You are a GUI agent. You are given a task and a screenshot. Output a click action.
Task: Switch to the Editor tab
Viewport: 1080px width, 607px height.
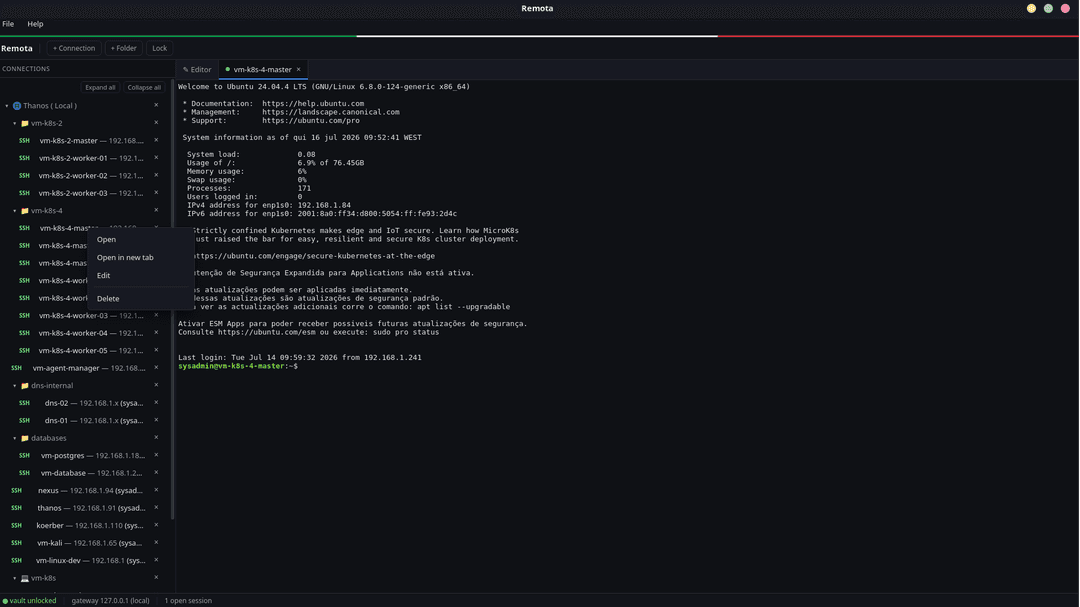[198, 70]
